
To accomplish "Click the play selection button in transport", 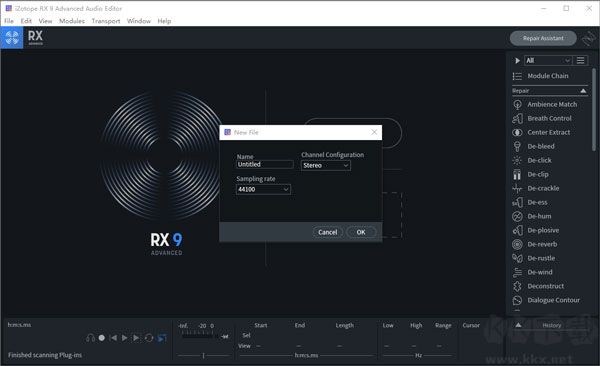I will [136, 338].
